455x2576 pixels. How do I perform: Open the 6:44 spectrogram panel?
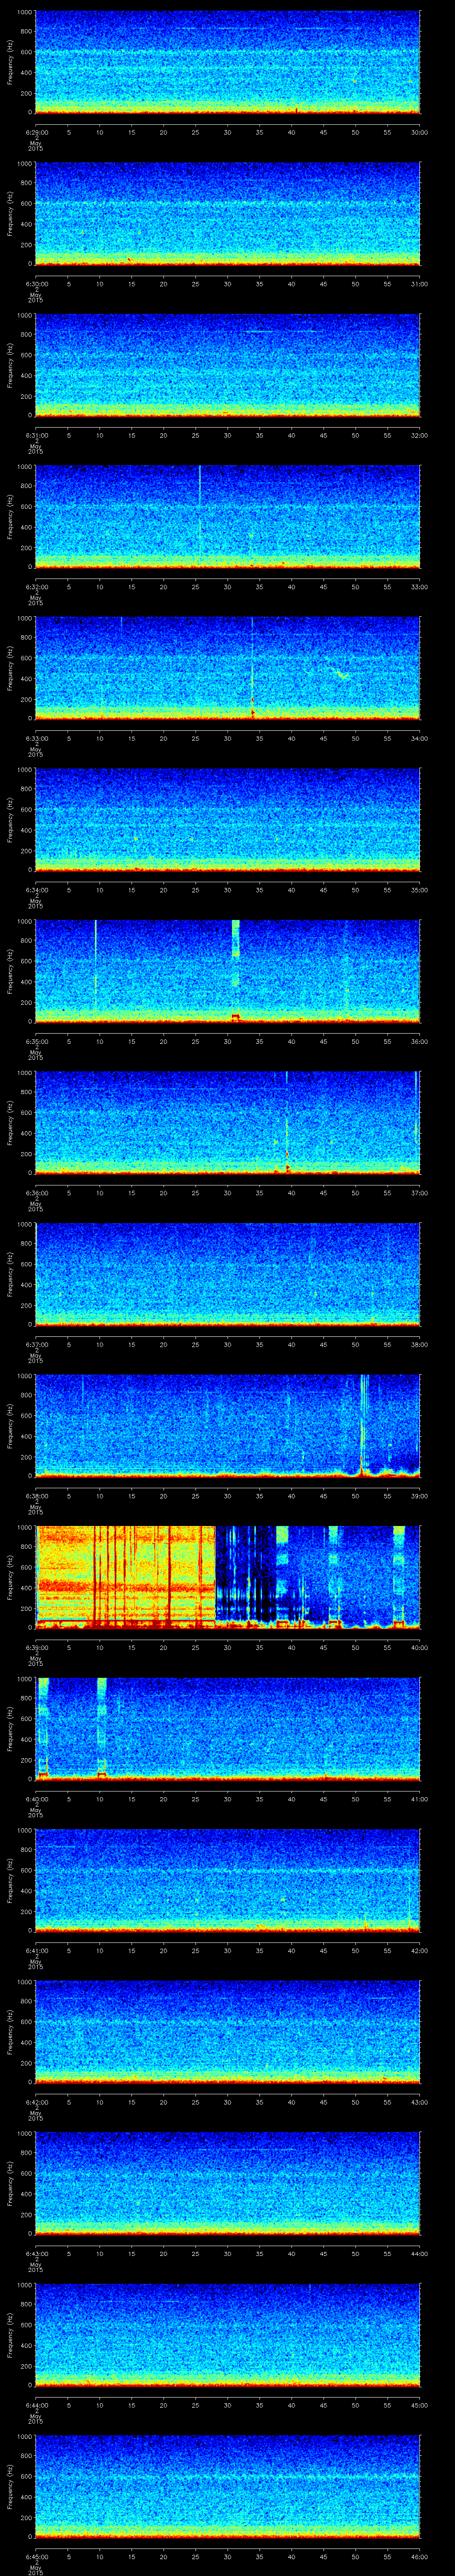228,2334
